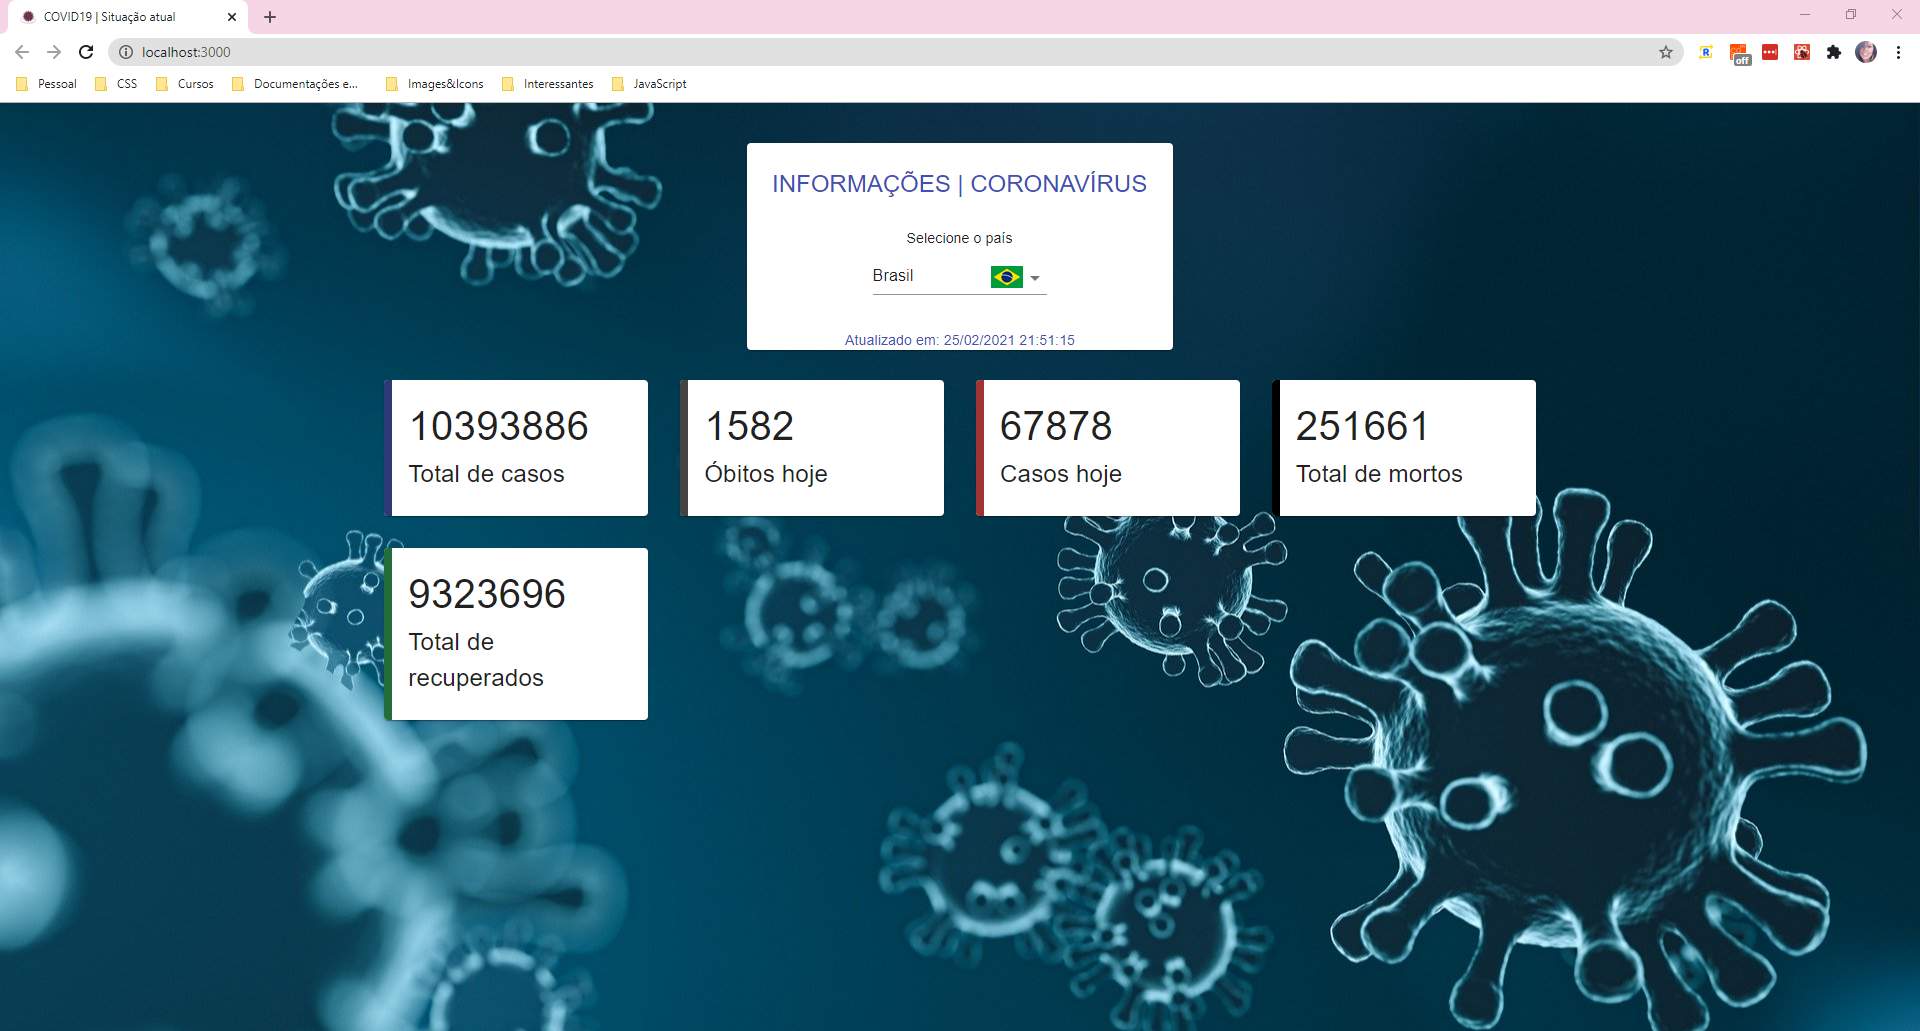Open the Chrome profile avatar

pyautogui.click(x=1866, y=52)
